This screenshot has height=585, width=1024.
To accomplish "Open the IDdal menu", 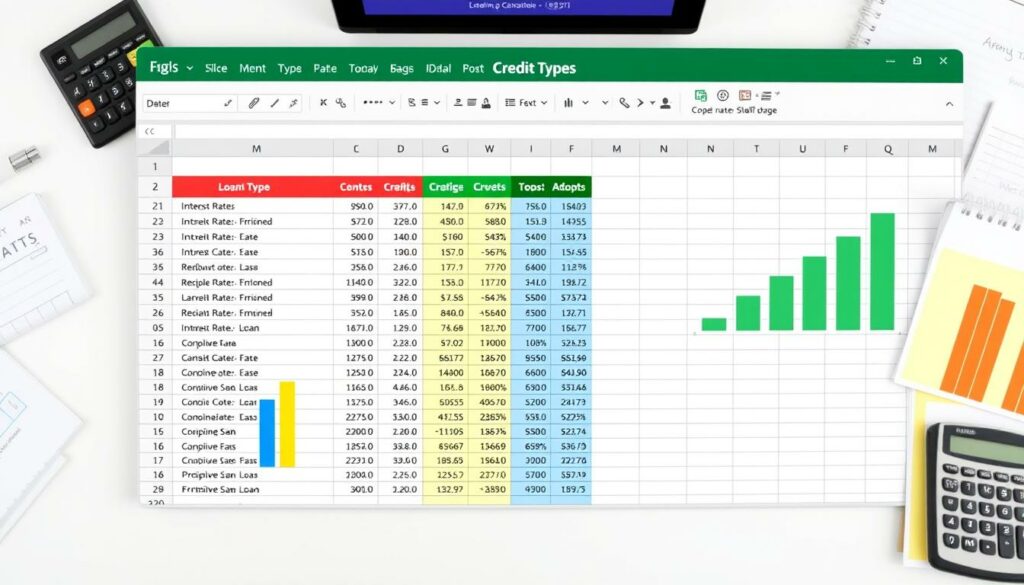I will 438,68.
